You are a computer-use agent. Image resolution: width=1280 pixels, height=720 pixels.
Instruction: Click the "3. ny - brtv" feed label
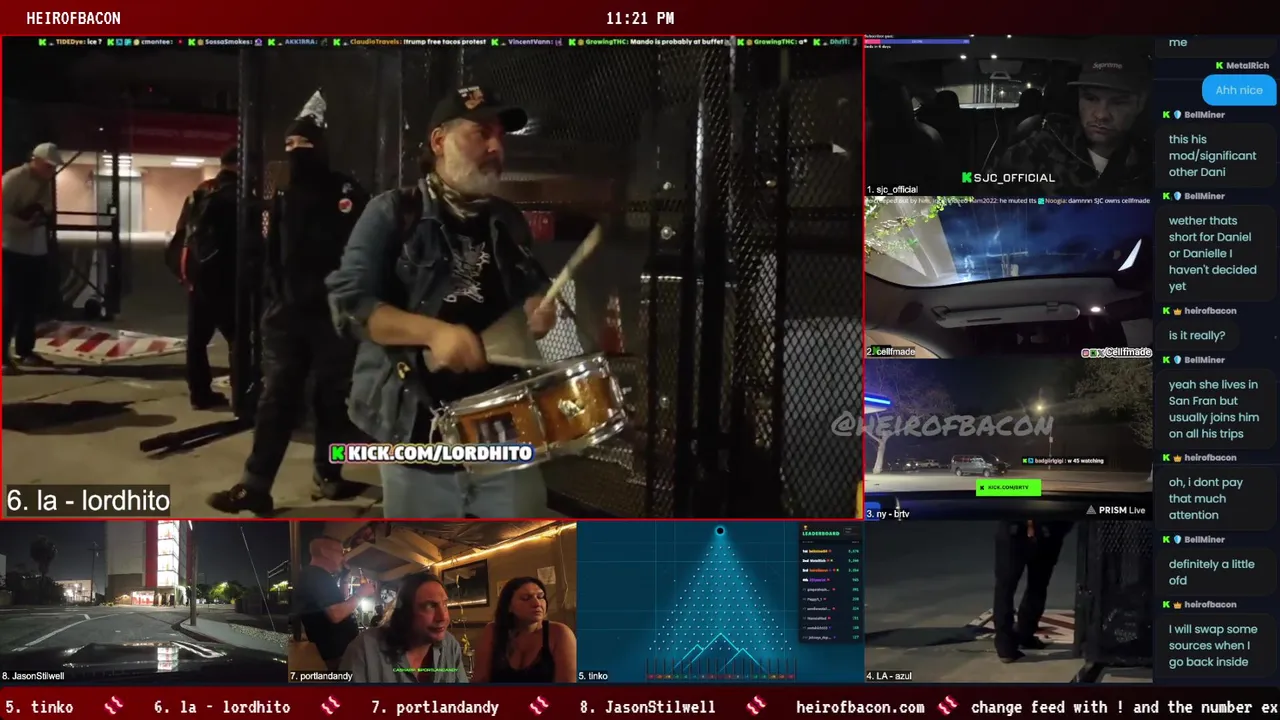coord(888,514)
